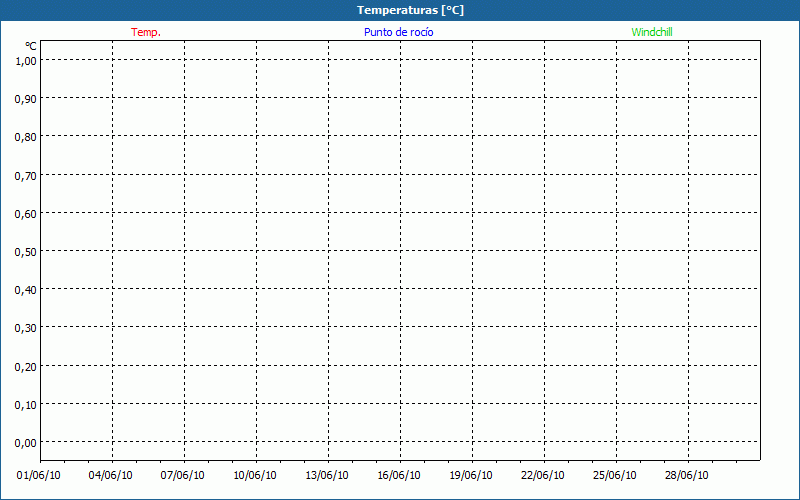The height and width of the screenshot is (500, 800).
Task: Click the 0,50 y-axis label
Action: pyautogui.click(x=26, y=251)
